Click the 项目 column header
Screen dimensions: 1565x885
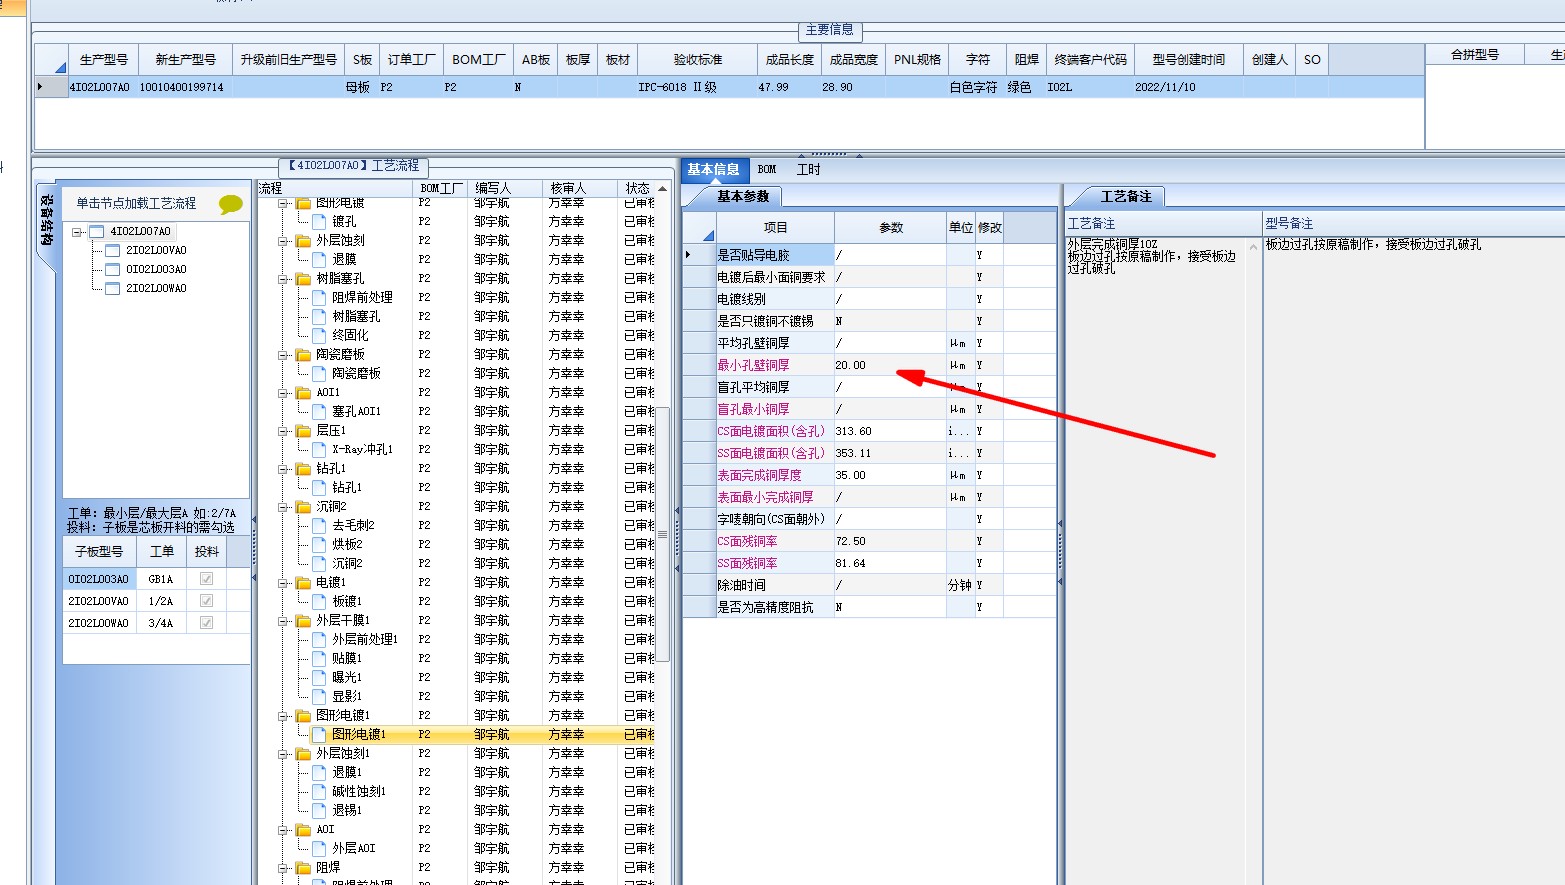[775, 228]
